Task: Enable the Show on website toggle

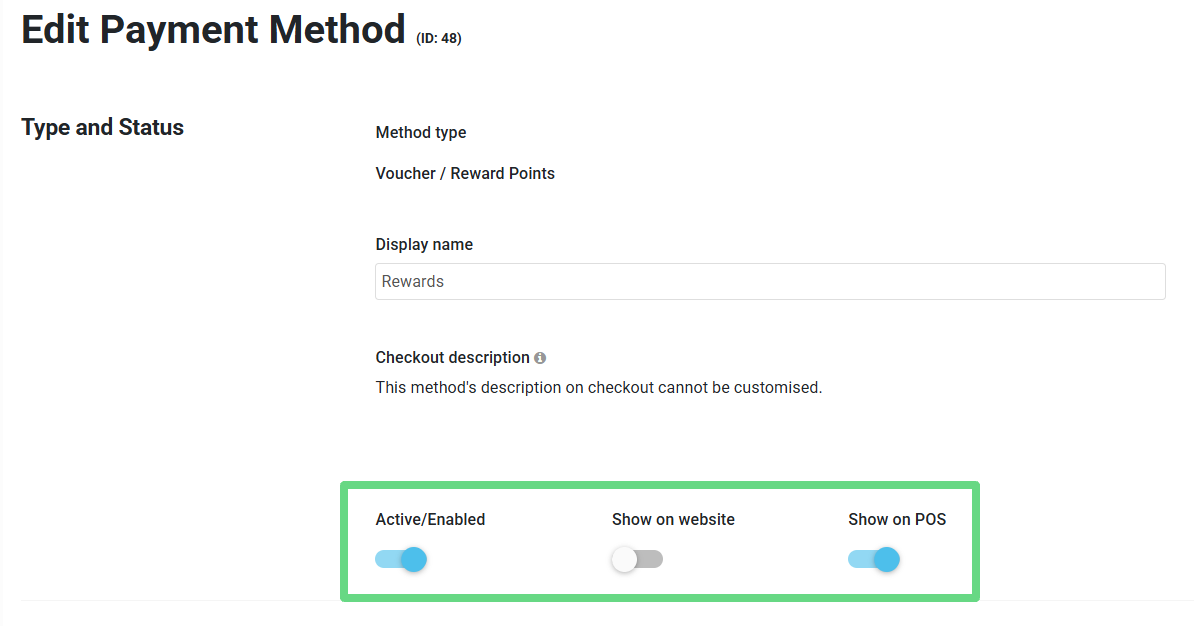Action: coord(637,559)
